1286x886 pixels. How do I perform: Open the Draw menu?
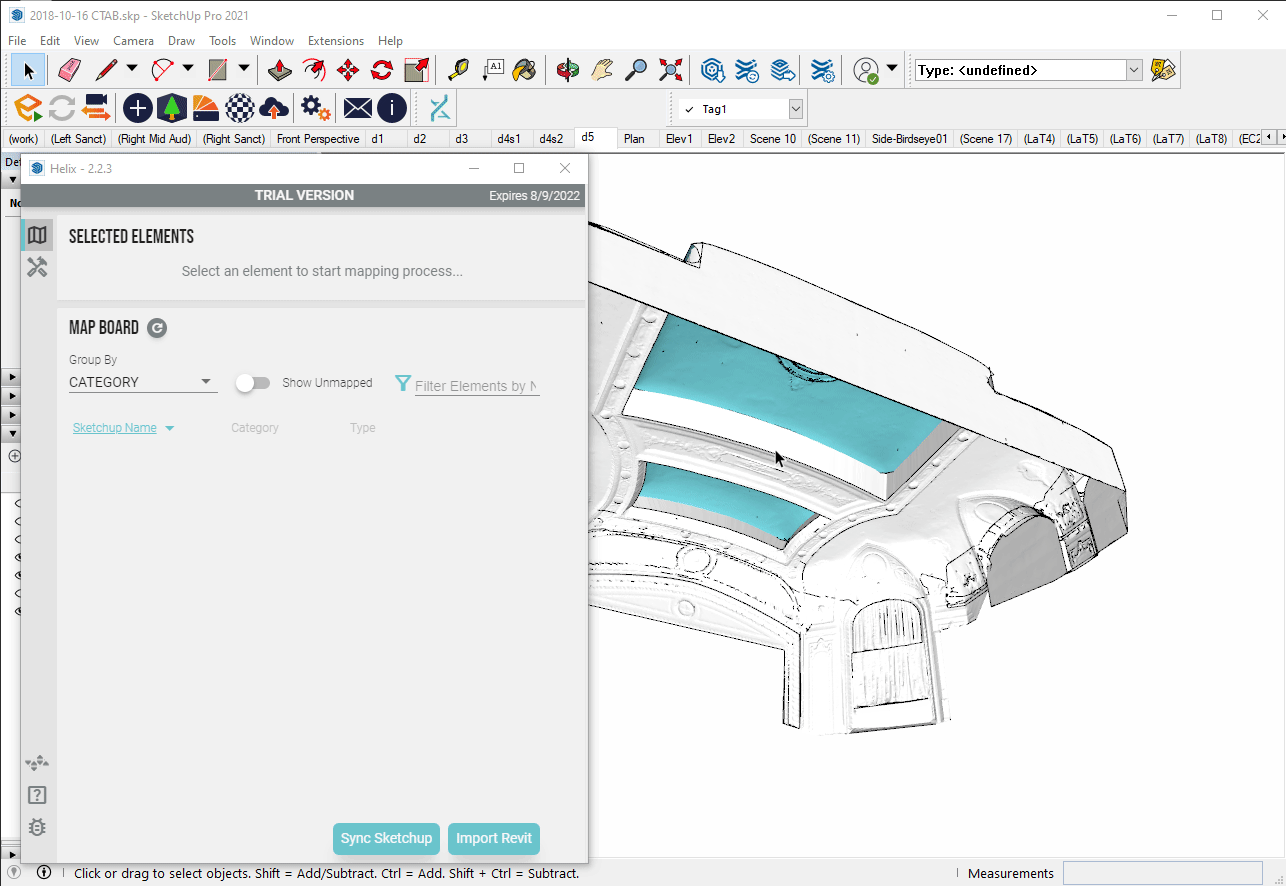coord(181,41)
